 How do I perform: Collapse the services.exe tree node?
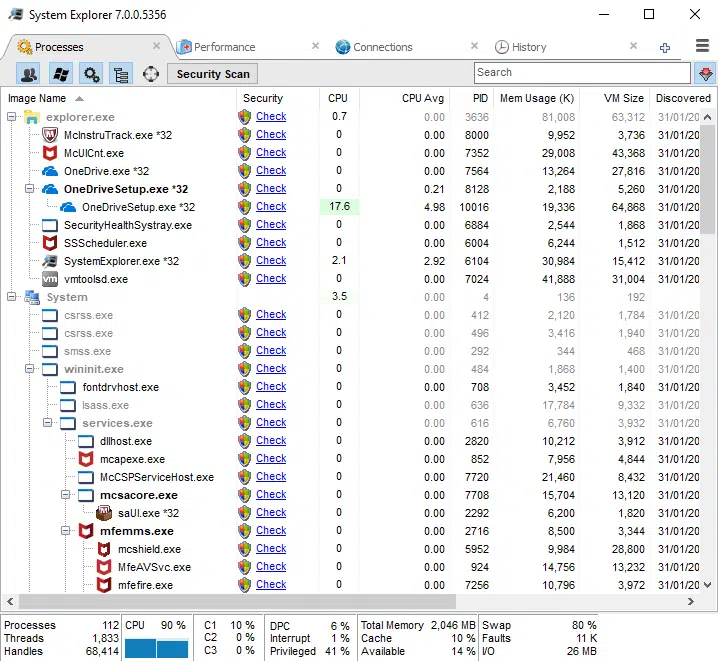click(x=48, y=423)
